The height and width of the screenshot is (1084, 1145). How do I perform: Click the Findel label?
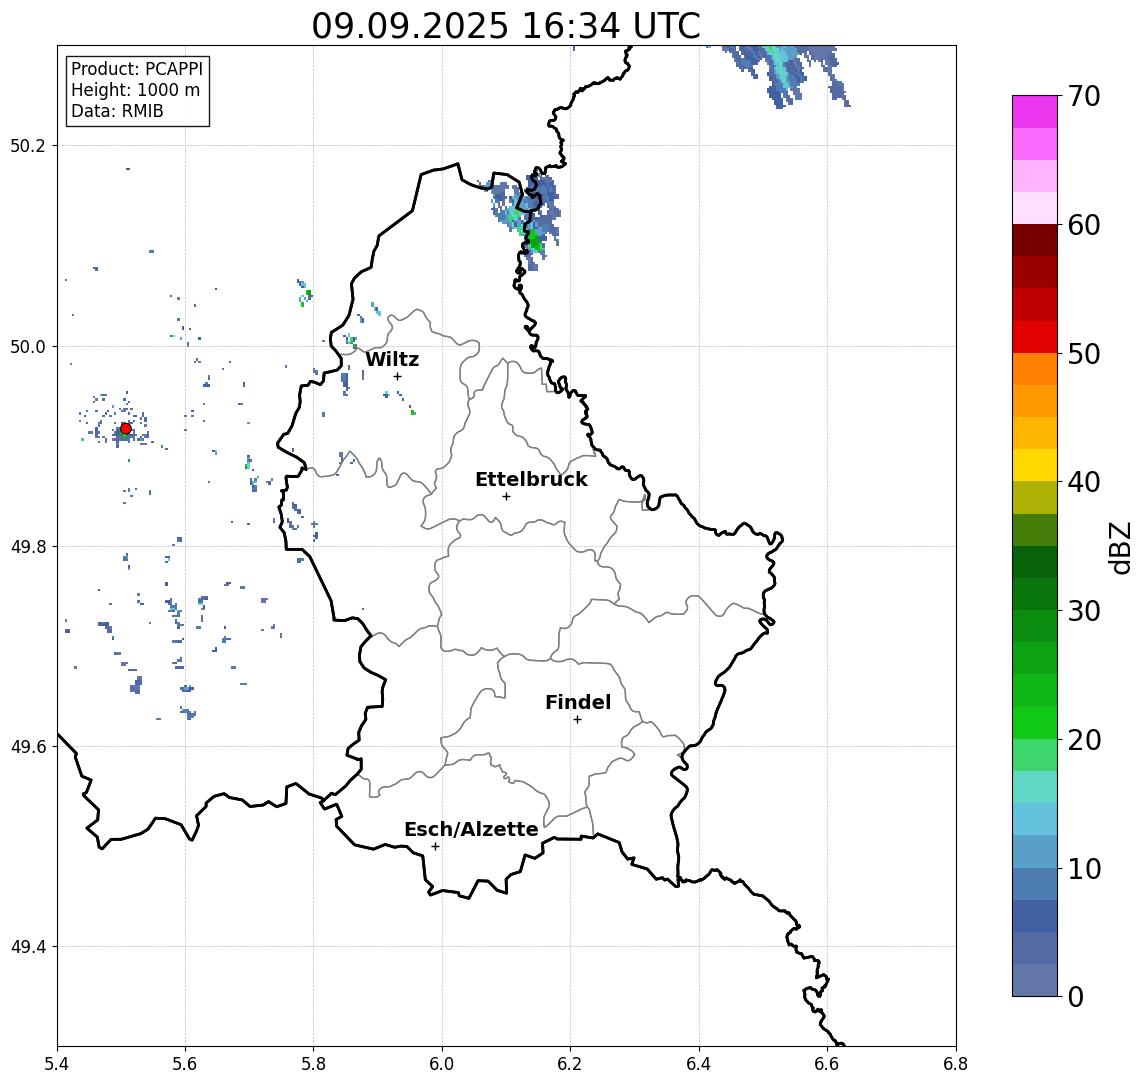(x=578, y=702)
